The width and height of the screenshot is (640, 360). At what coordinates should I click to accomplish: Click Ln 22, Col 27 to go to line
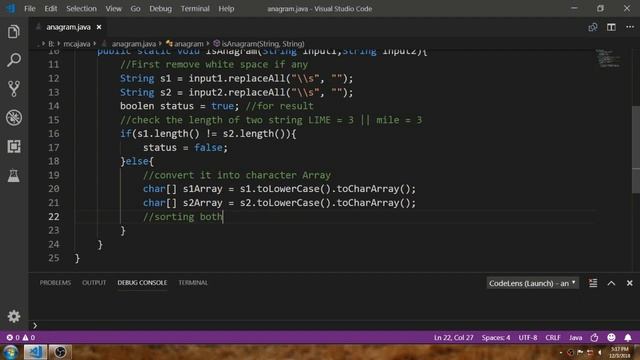[x=453, y=338]
